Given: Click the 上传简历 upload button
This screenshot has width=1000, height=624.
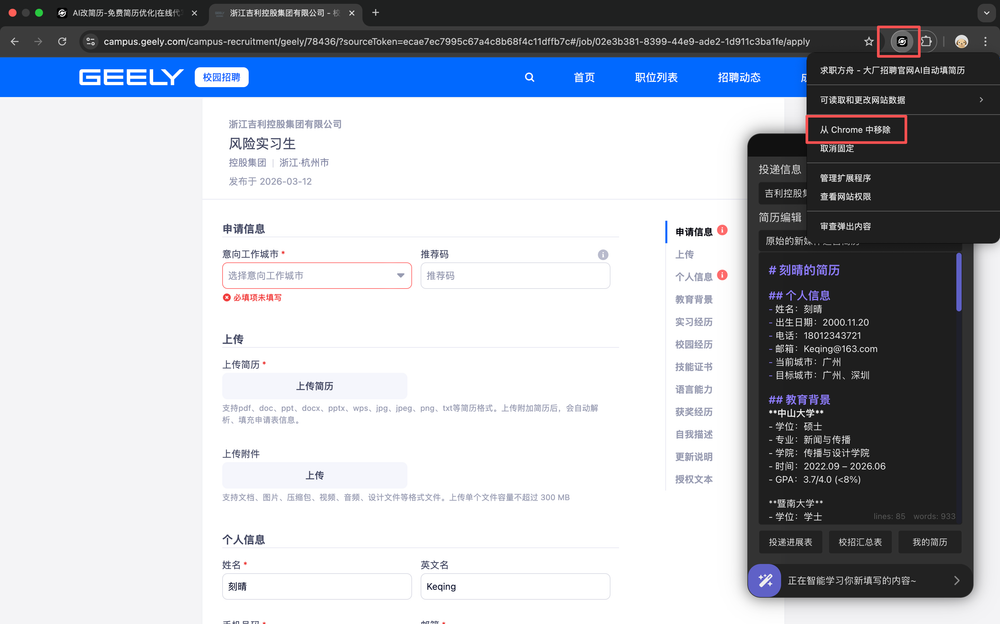Looking at the screenshot, I should [314, 386].
